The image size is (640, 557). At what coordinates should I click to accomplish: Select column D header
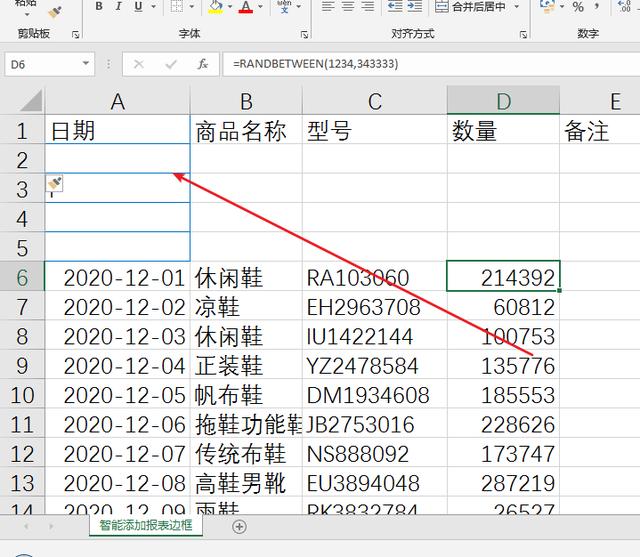click(x=503, y=101)
